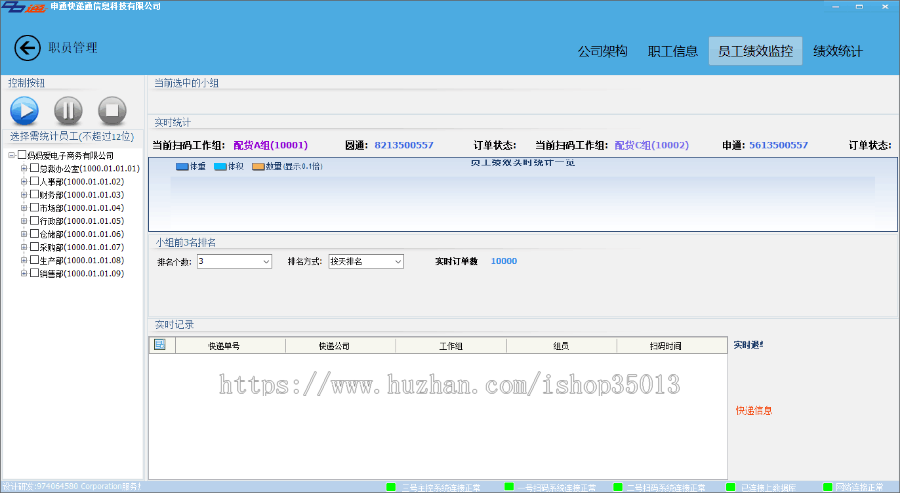Image resolution: width=900 pixels, height=493 pixels.
Task: Check the 仓储部(1000.01.01.06) checkbox
Action: coord(34,234)
